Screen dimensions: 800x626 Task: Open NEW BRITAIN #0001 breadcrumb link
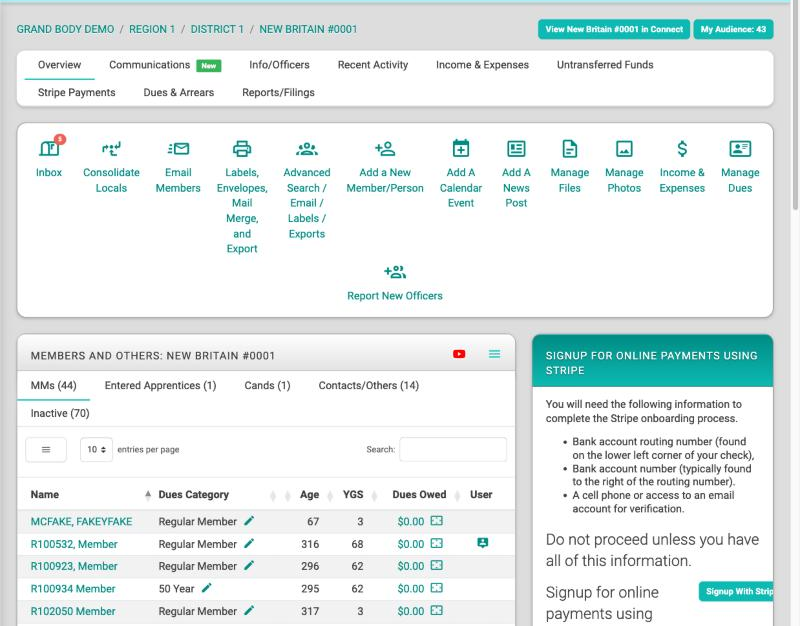(308, 29)
